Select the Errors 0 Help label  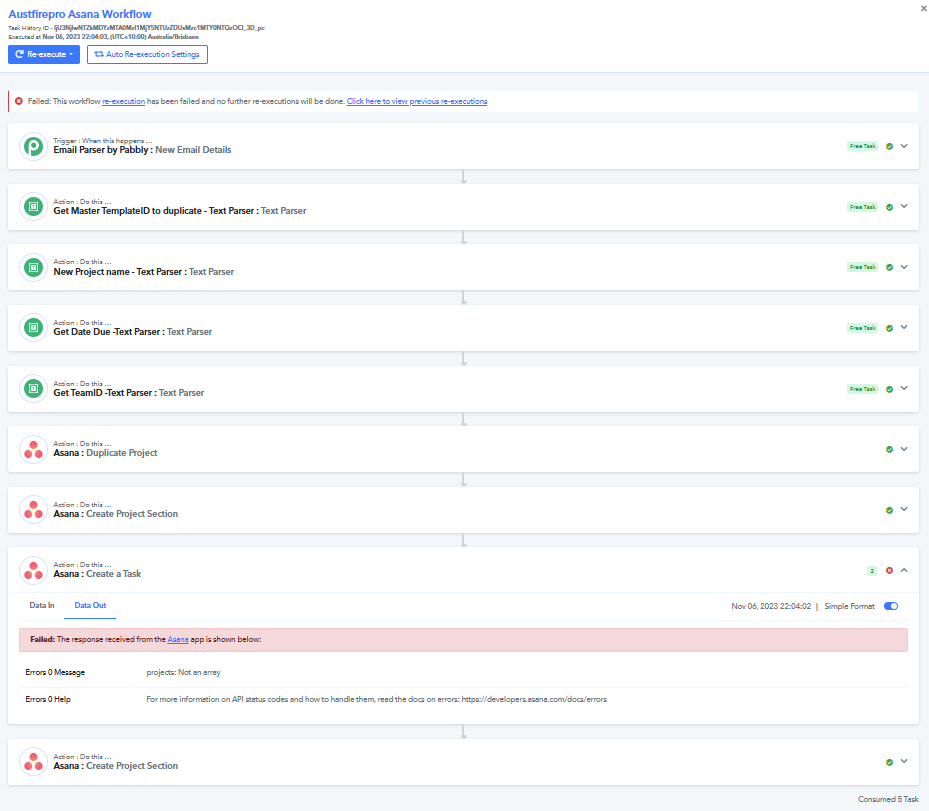(48, 700)
